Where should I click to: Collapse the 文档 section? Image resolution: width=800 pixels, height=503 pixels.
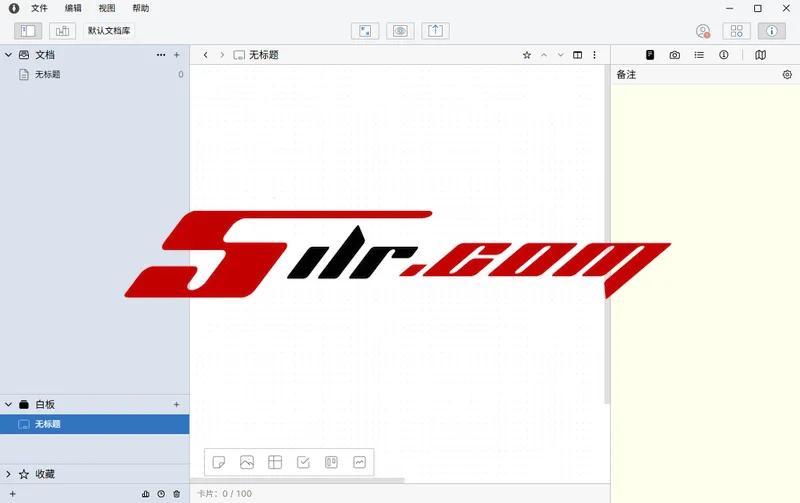pos(8,55)
